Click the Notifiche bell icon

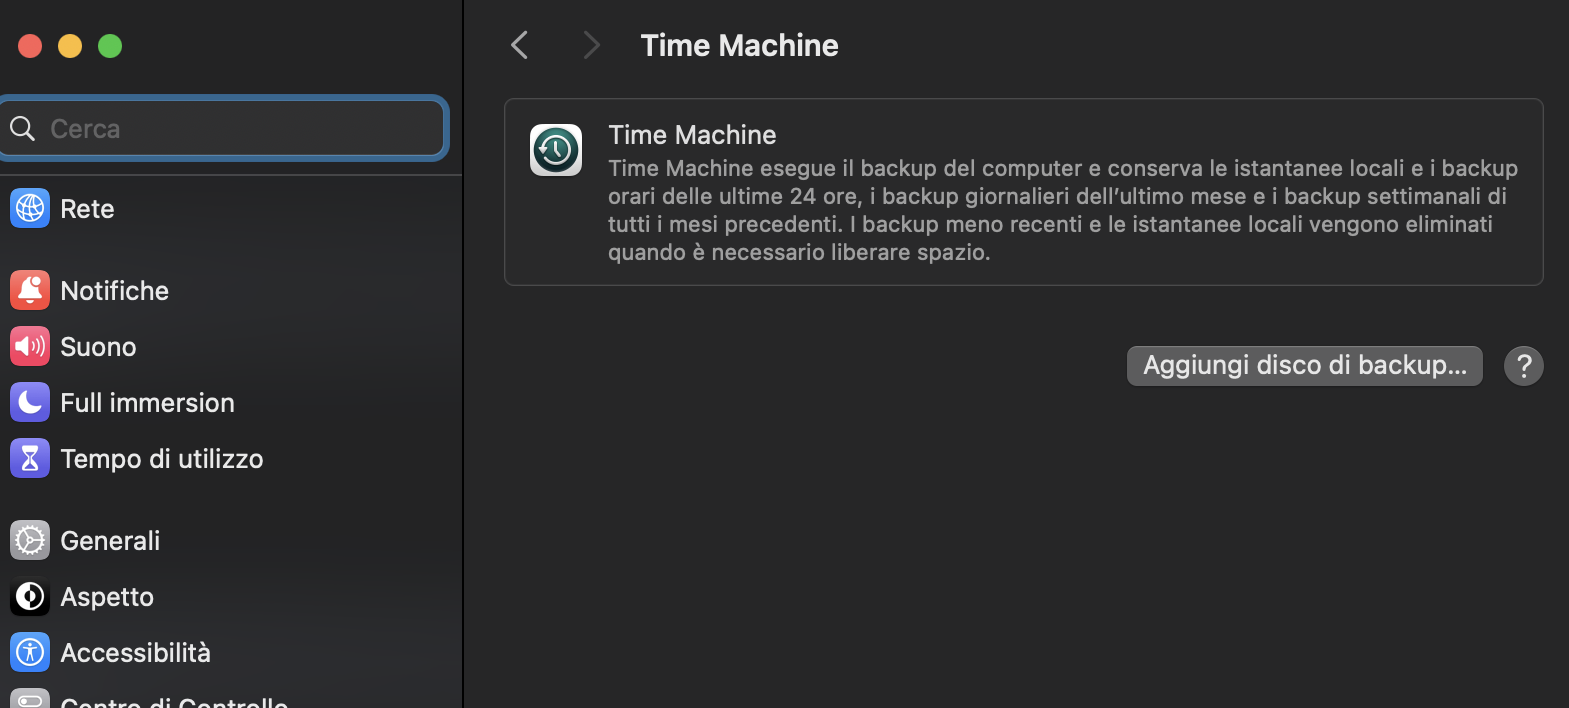pyautogui.click(x=29, y=290)
